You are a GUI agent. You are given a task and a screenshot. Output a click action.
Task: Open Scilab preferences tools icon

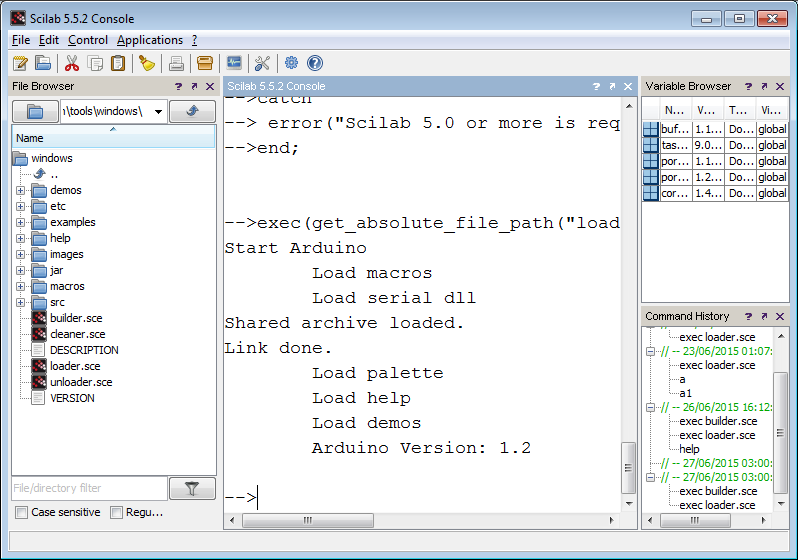click(263, 63)
